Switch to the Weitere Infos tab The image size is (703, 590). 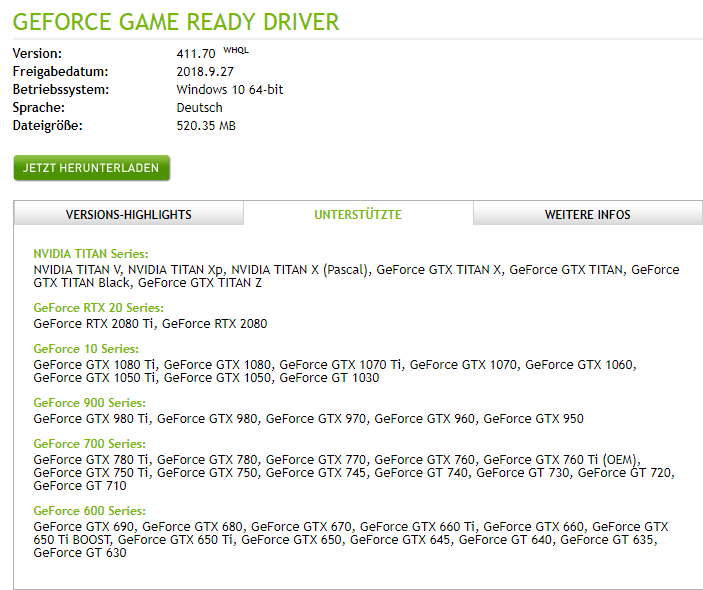click(x=587, y=214)
